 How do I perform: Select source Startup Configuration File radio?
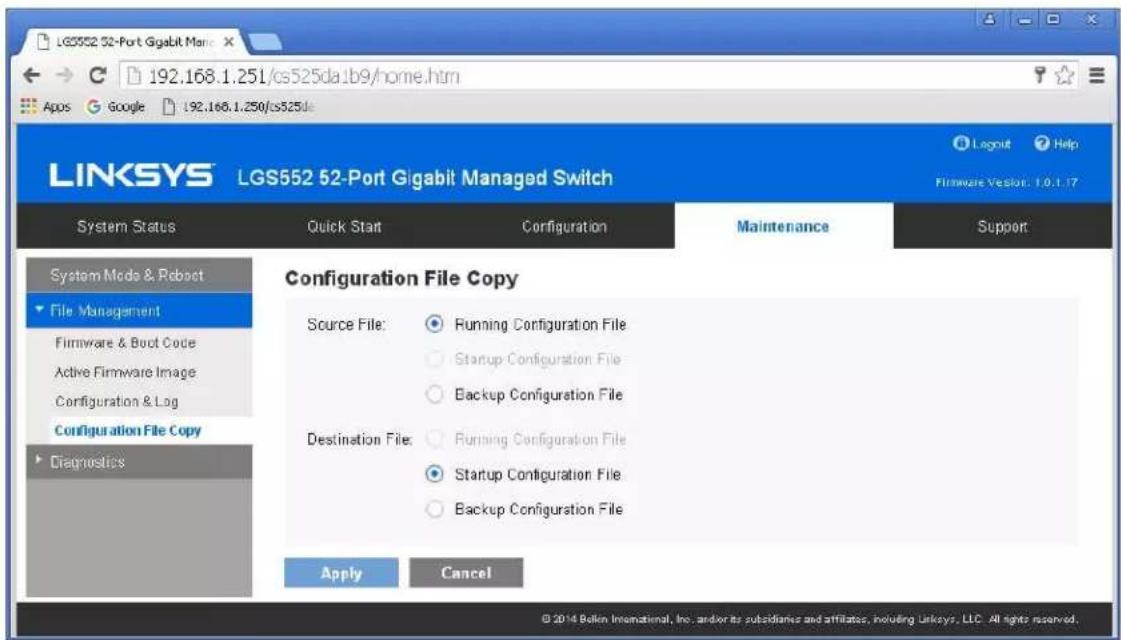[x=434, y=359]
